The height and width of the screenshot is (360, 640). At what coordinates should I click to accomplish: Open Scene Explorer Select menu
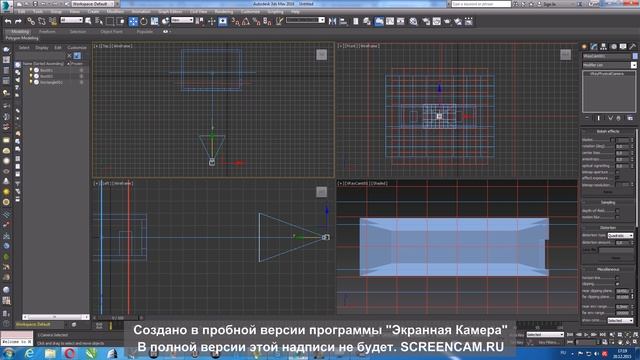click(x=24, y=48)
